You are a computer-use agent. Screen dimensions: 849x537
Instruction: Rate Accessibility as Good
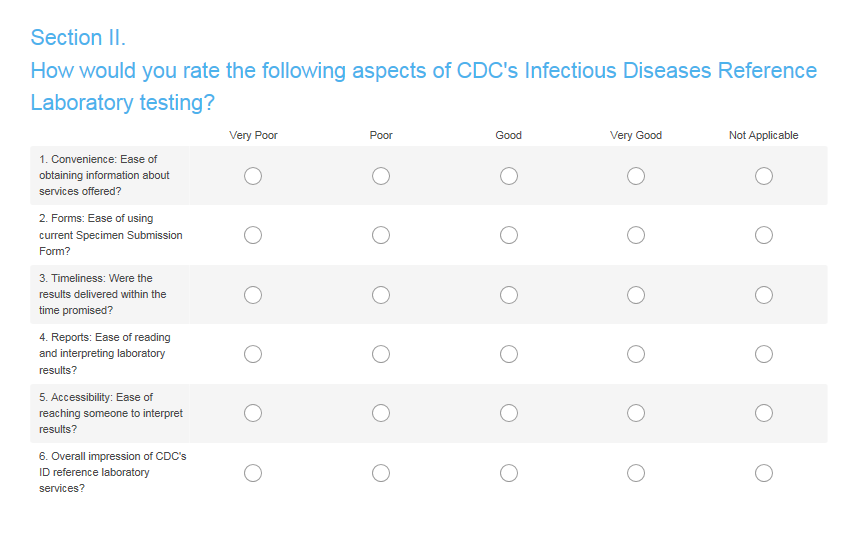509,413
